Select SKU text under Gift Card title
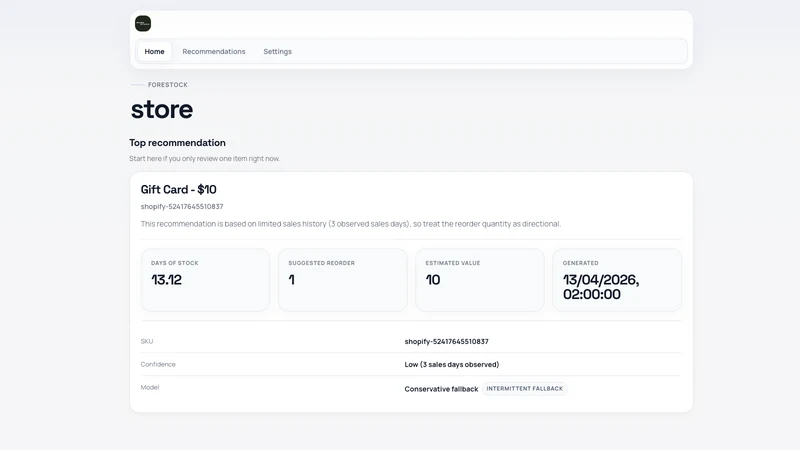The width and height of the screenshot is (800, 450). tap(182, 207)
